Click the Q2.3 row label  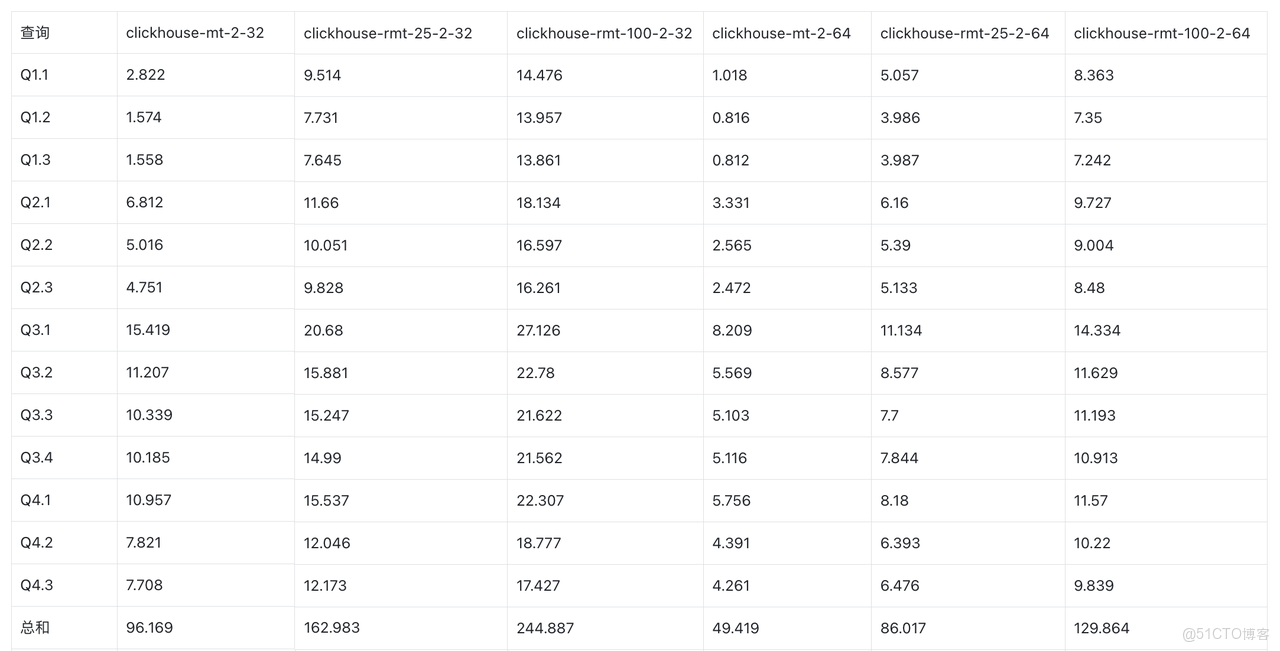36,288
